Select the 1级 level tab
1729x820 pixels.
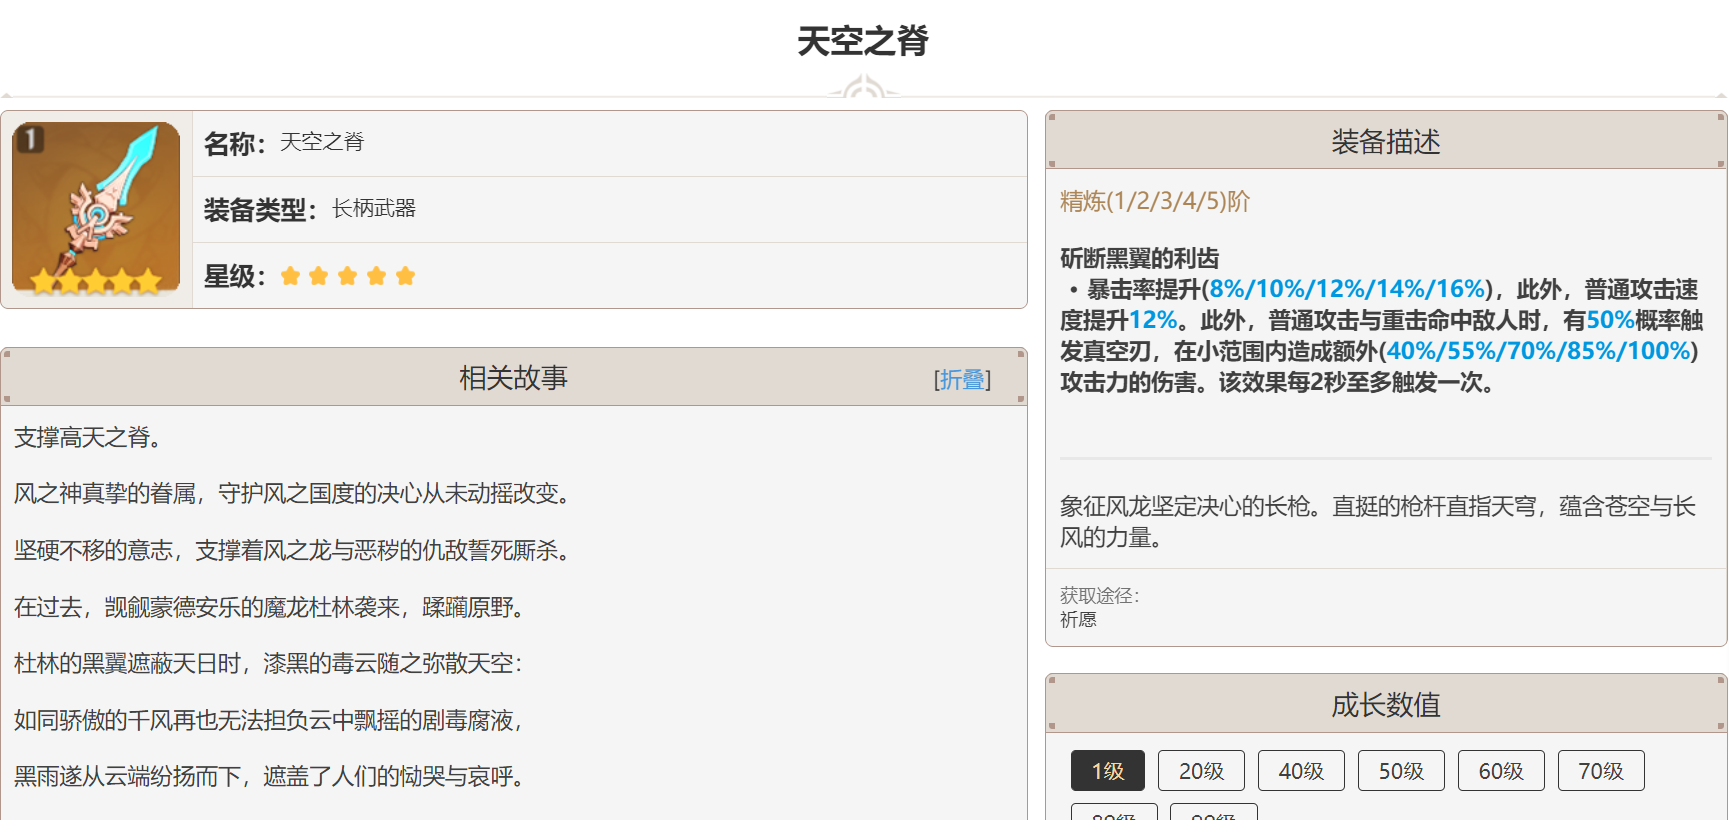[1107, 771]
